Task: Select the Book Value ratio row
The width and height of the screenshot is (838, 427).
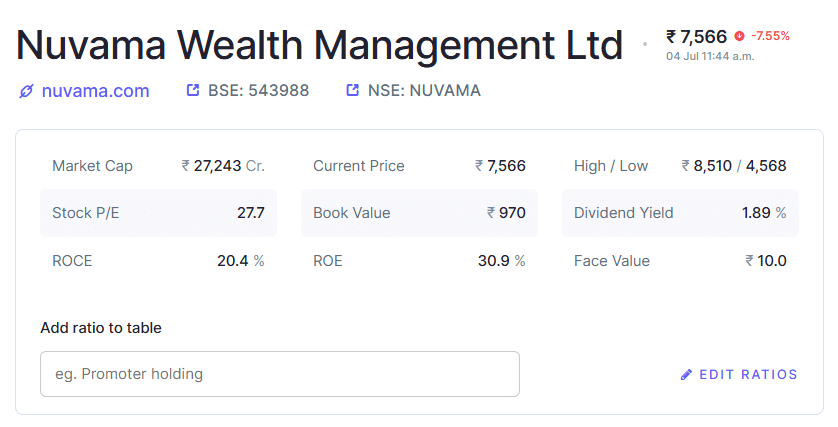Action: [419, 213]
